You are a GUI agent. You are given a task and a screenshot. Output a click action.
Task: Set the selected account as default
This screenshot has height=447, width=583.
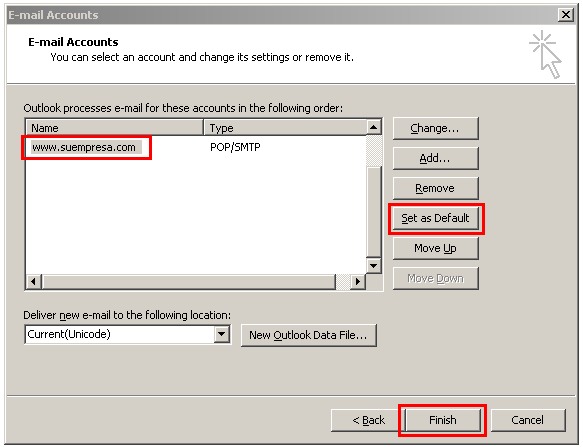pyautogui.click(x=435, y=218)
